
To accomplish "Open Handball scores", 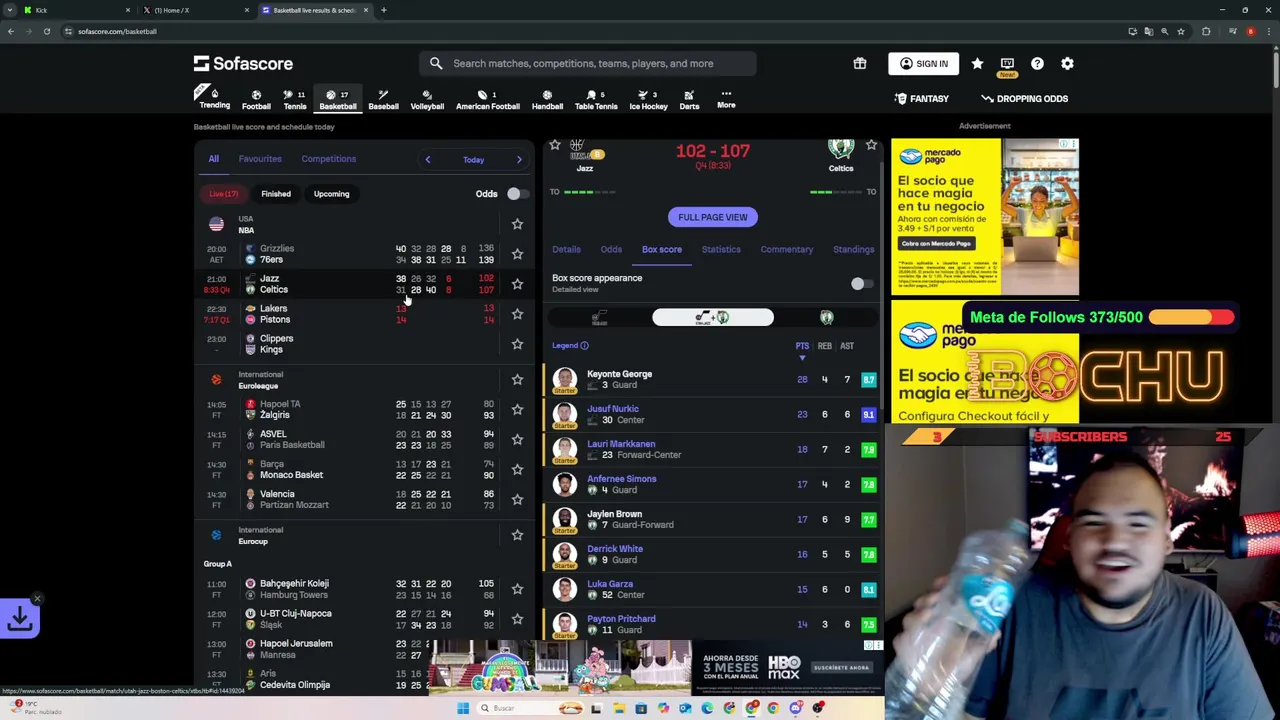I will click(547, 99).
